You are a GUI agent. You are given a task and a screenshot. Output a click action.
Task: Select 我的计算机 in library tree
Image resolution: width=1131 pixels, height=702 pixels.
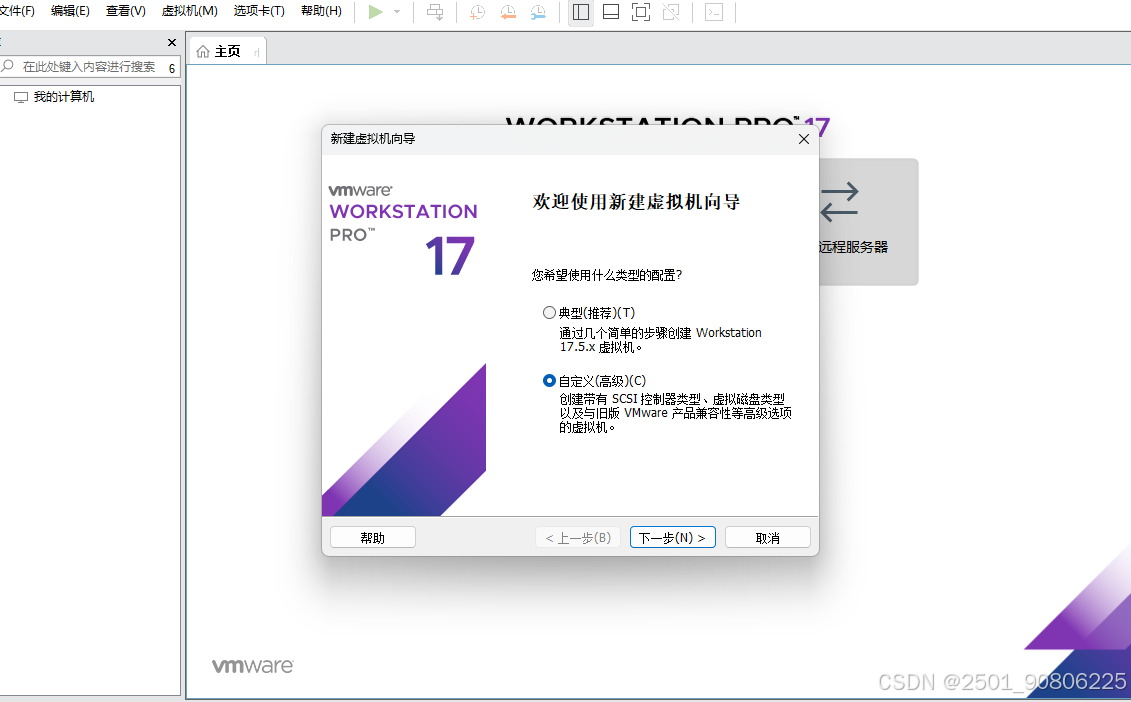pyautogui.click(x=63, y=97)
